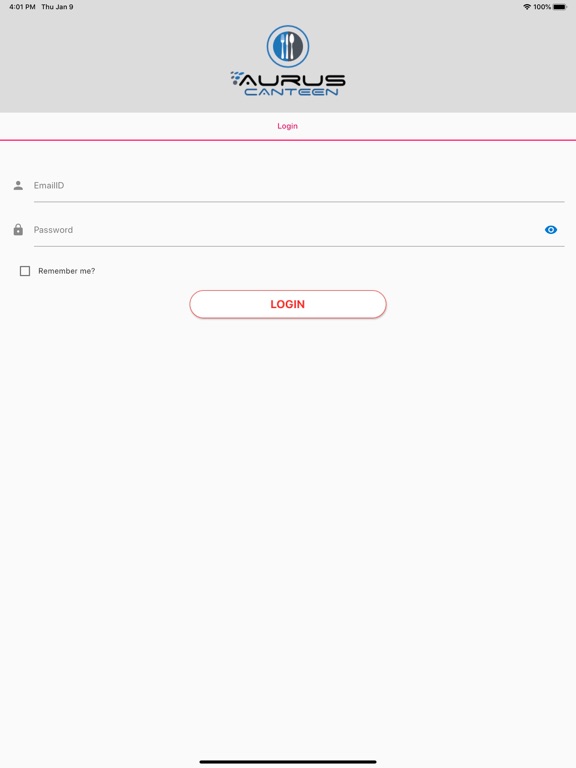Tap the Wi-Fi icon in status bar
This screenshot has height=768, width=576.
coord(527,7)
